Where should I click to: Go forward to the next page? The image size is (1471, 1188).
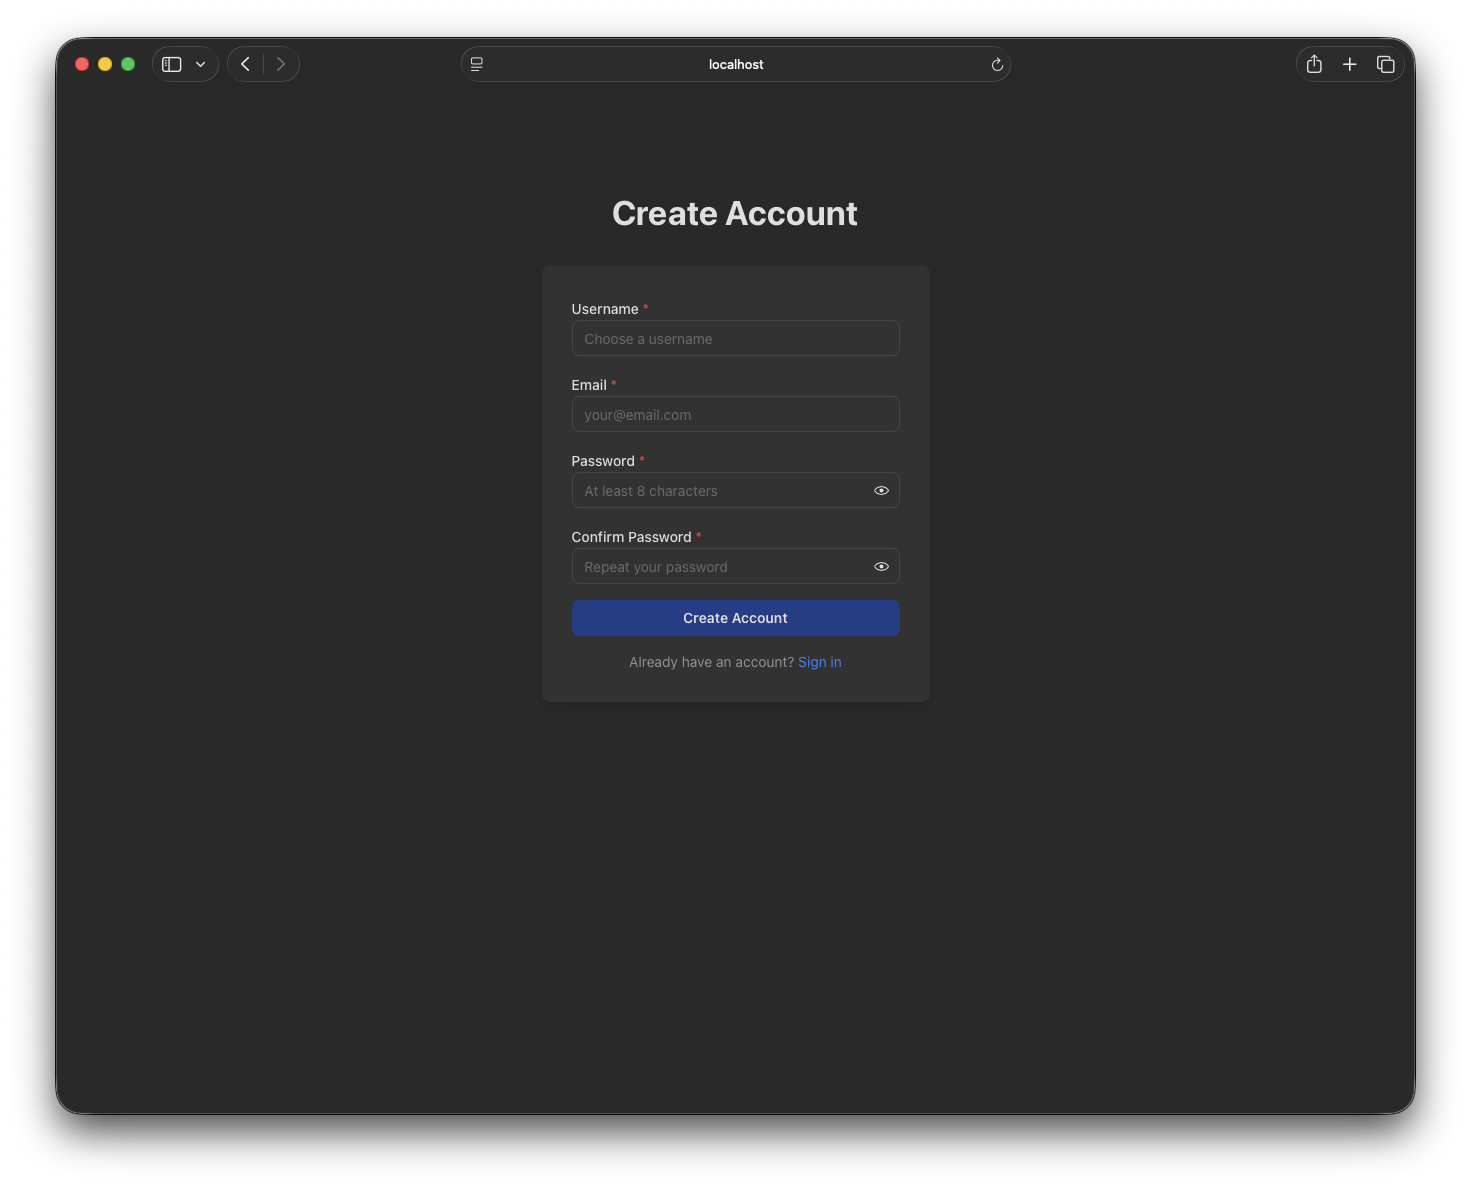coord(281,64)
